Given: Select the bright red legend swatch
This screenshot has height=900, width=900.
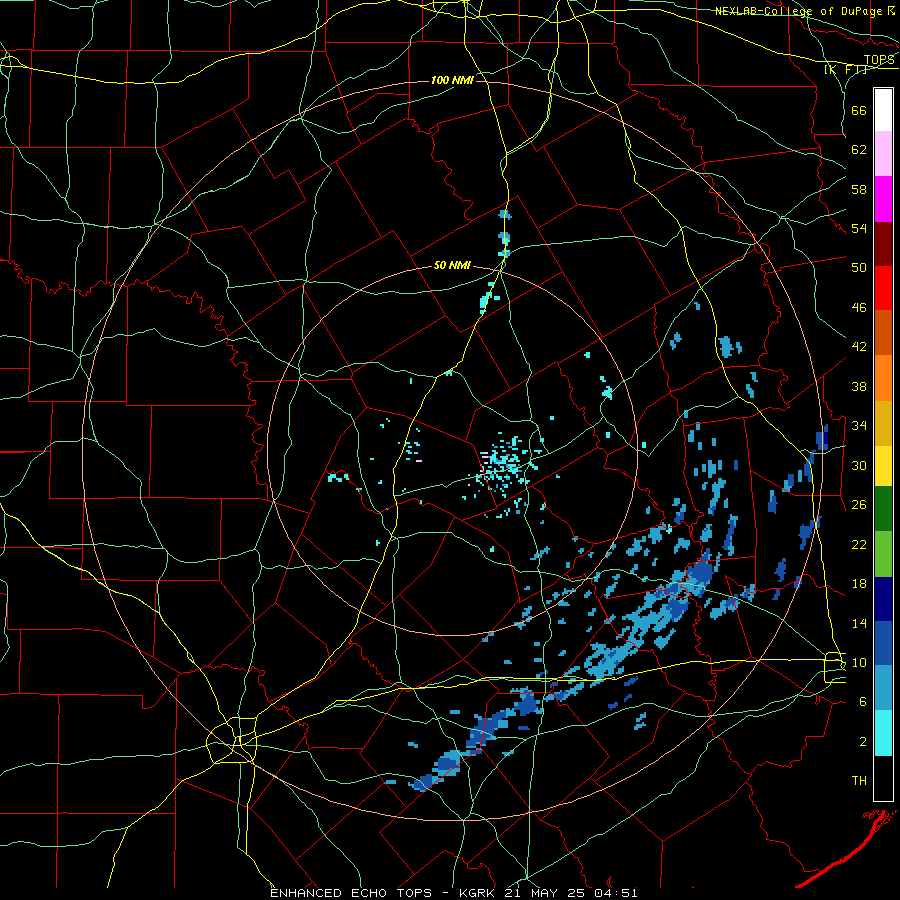Looking at the screenshot, I should (x=883, y=288).
